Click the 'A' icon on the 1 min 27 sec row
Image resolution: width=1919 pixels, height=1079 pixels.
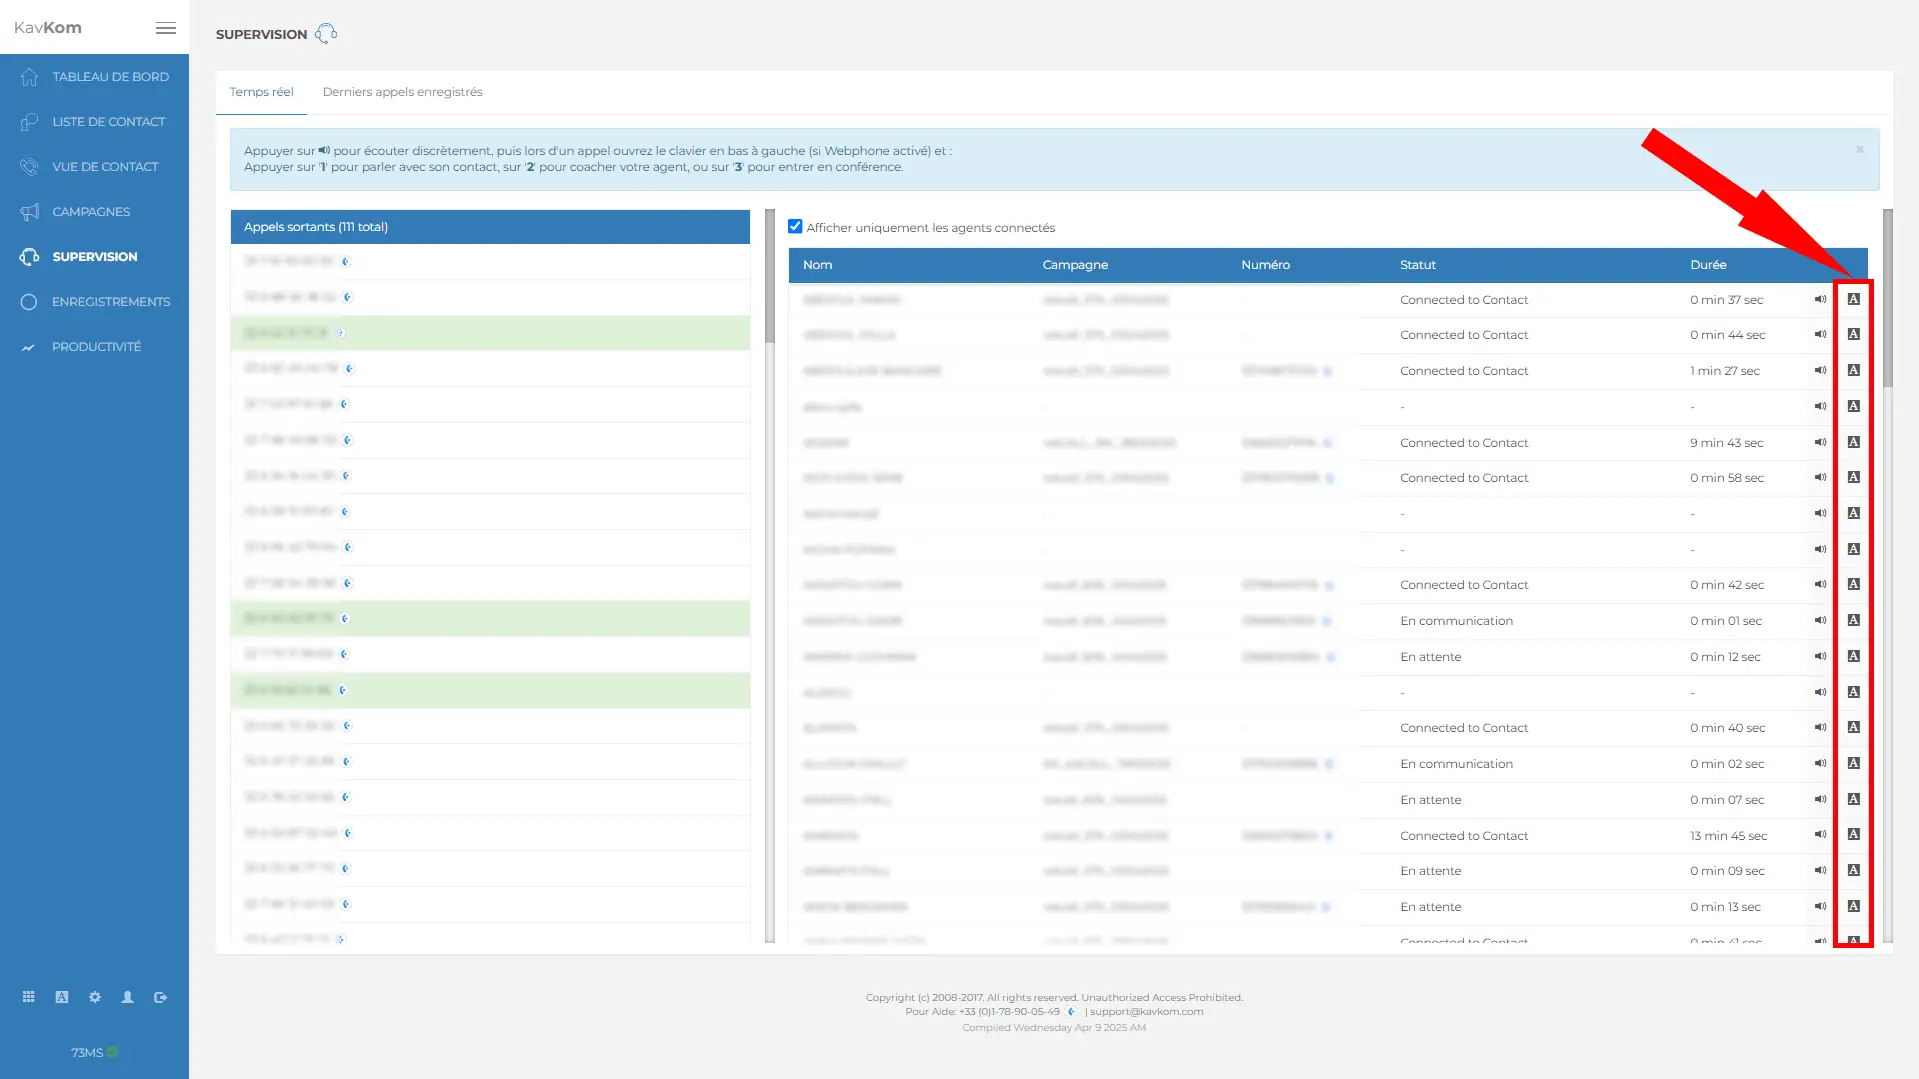[x=1853, y=370]
